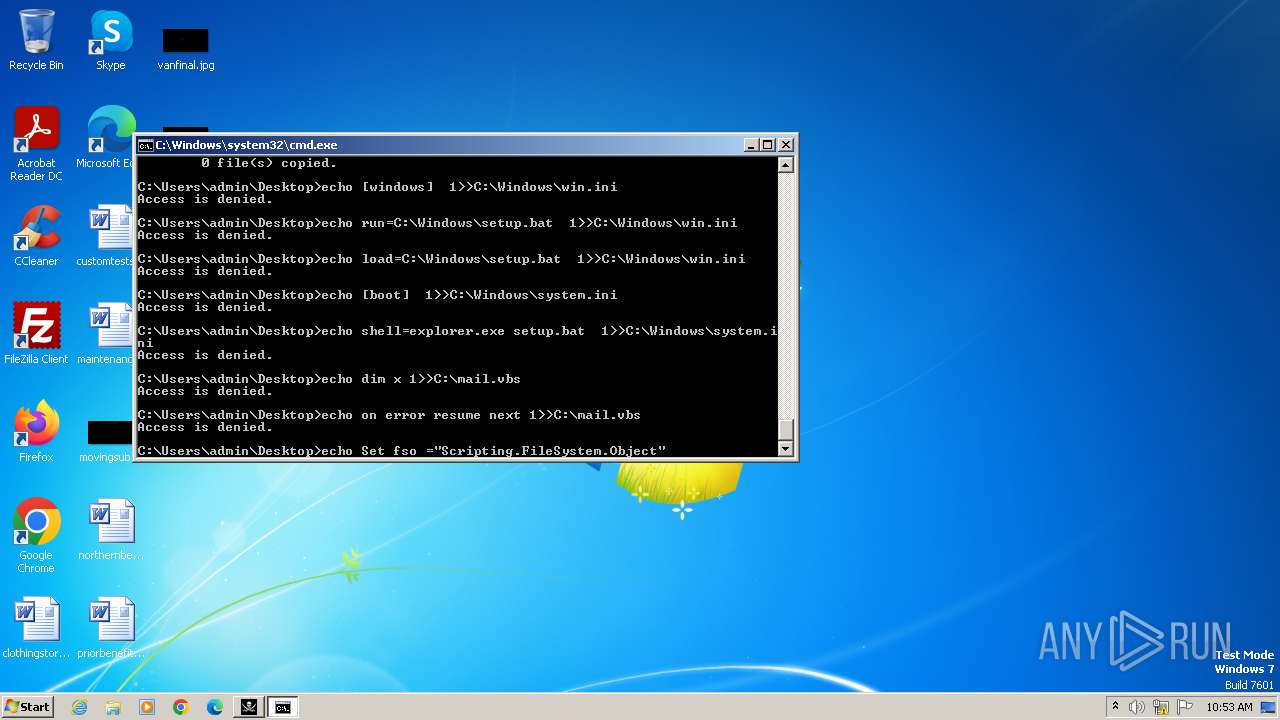The image size is (1280, 720).
Task: Click the 'echo load=C:\Windows\setup.bat' line
Action: 441,259
